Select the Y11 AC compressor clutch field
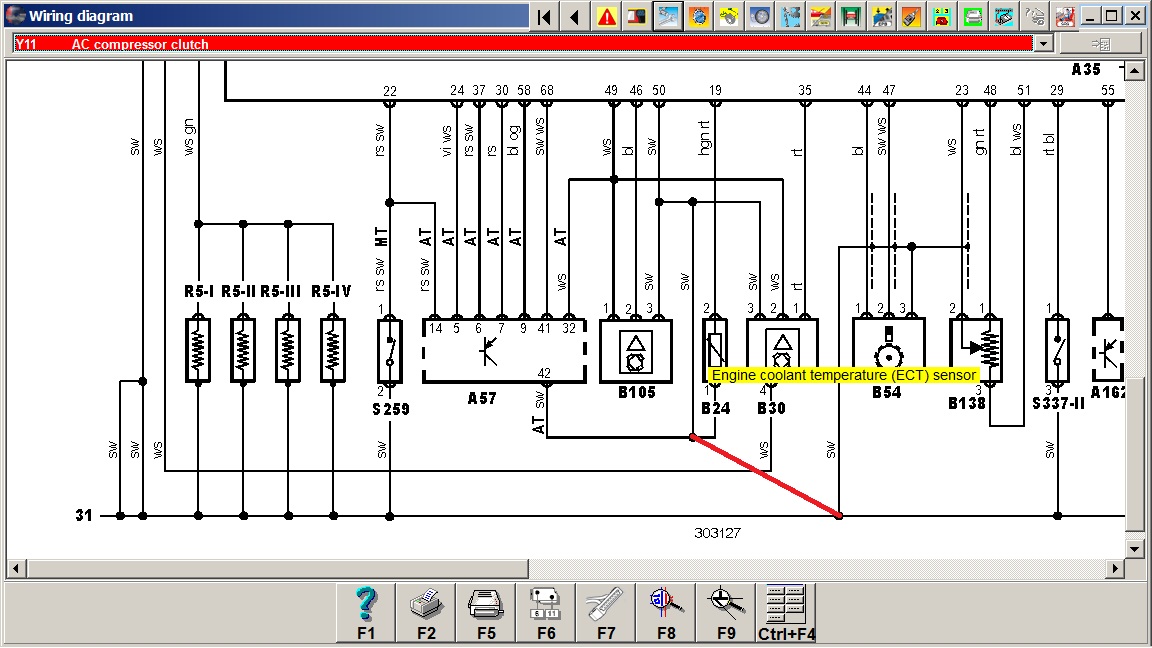The height and width of the screenshot is (648, 1152). tap(520, 44)
